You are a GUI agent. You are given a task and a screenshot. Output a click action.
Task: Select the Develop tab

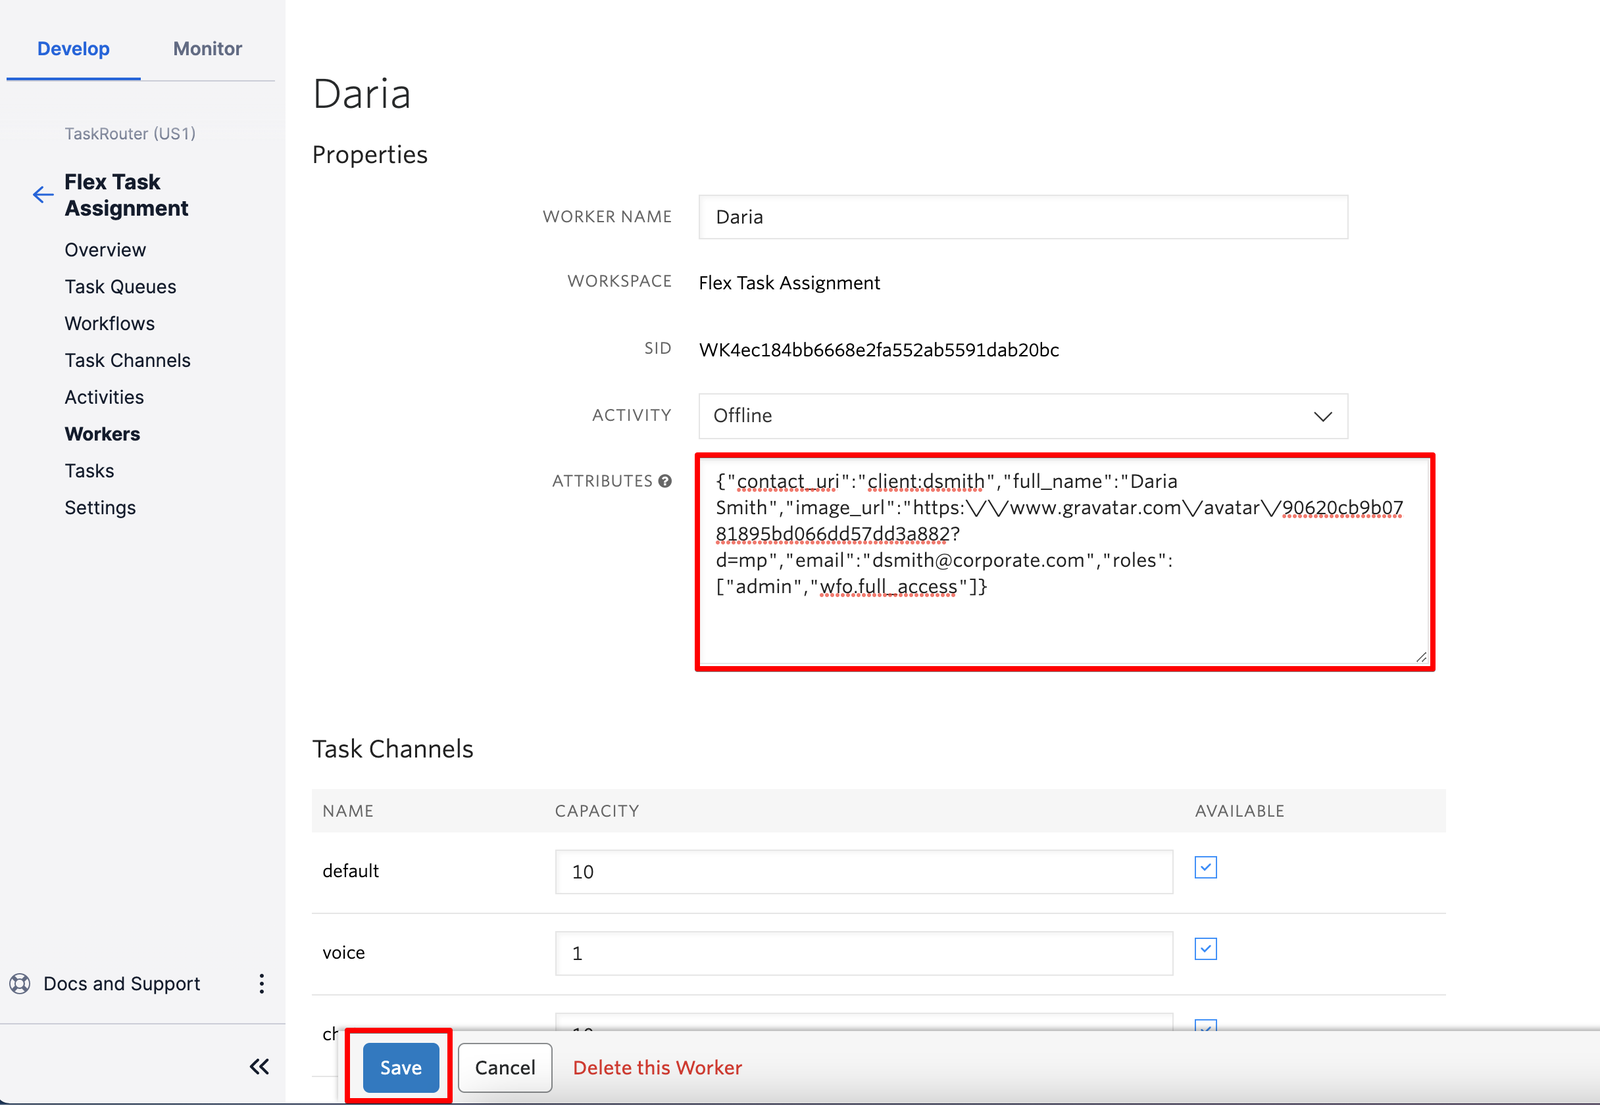pos(73,48)
